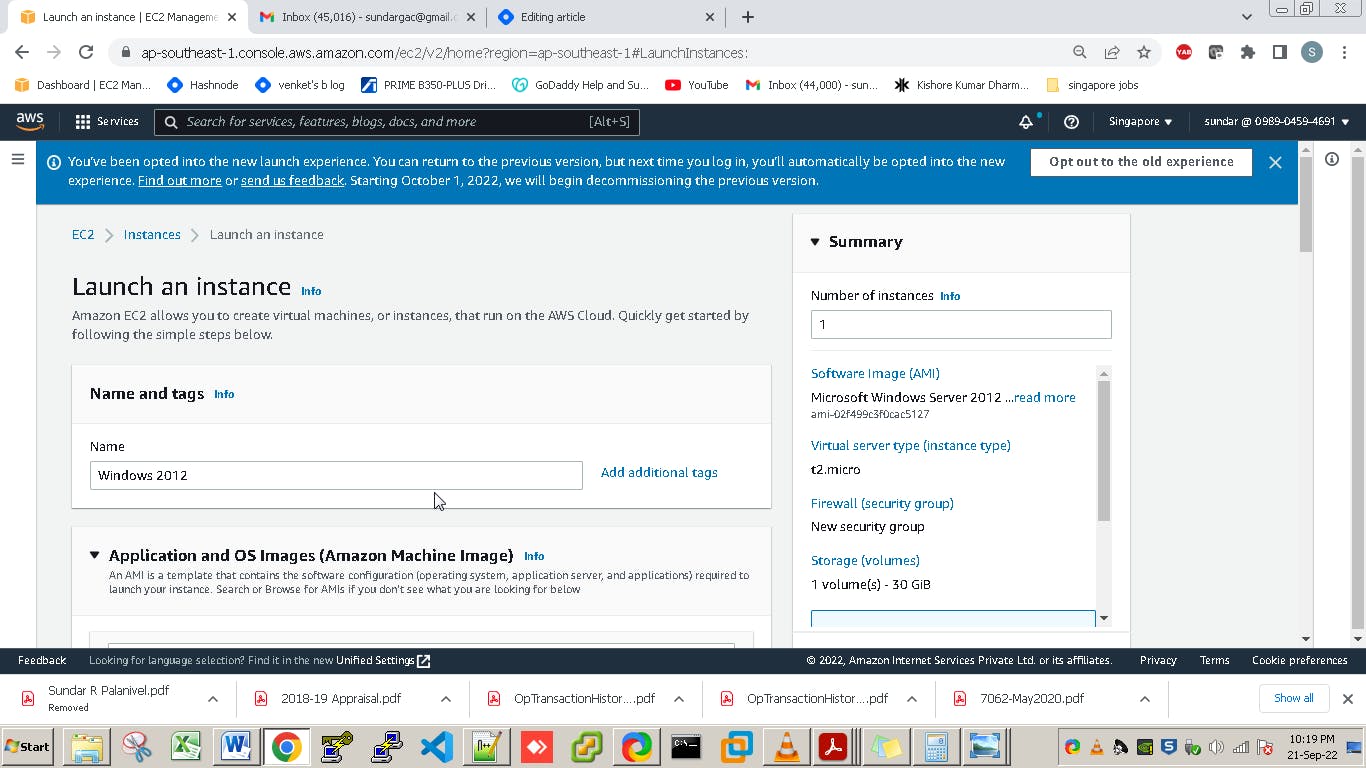1366x768 pixels.
Task: Open Excel from the taskbar
Action: coord(186,747)
